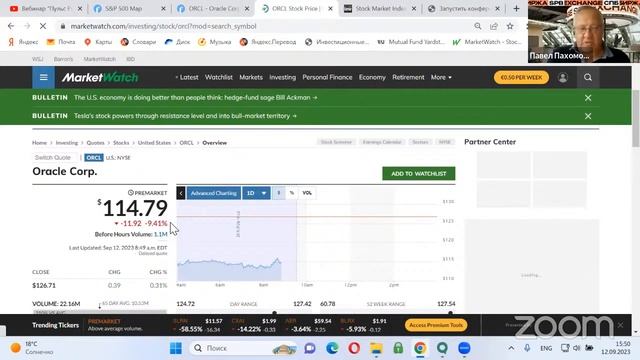
Task: Open Personal Finance section
Action: point(327,77)
